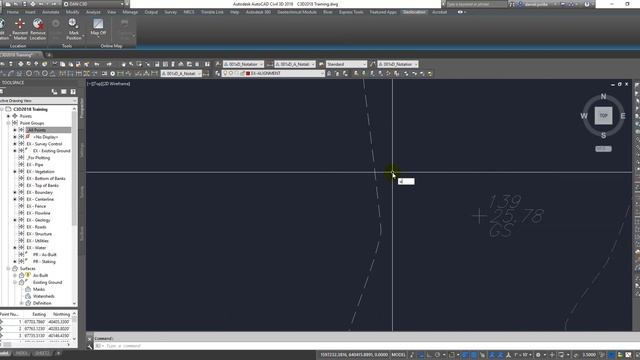Click the Toolspace help question-mark icon
The image size is (640, 360).
click(73, 92)
